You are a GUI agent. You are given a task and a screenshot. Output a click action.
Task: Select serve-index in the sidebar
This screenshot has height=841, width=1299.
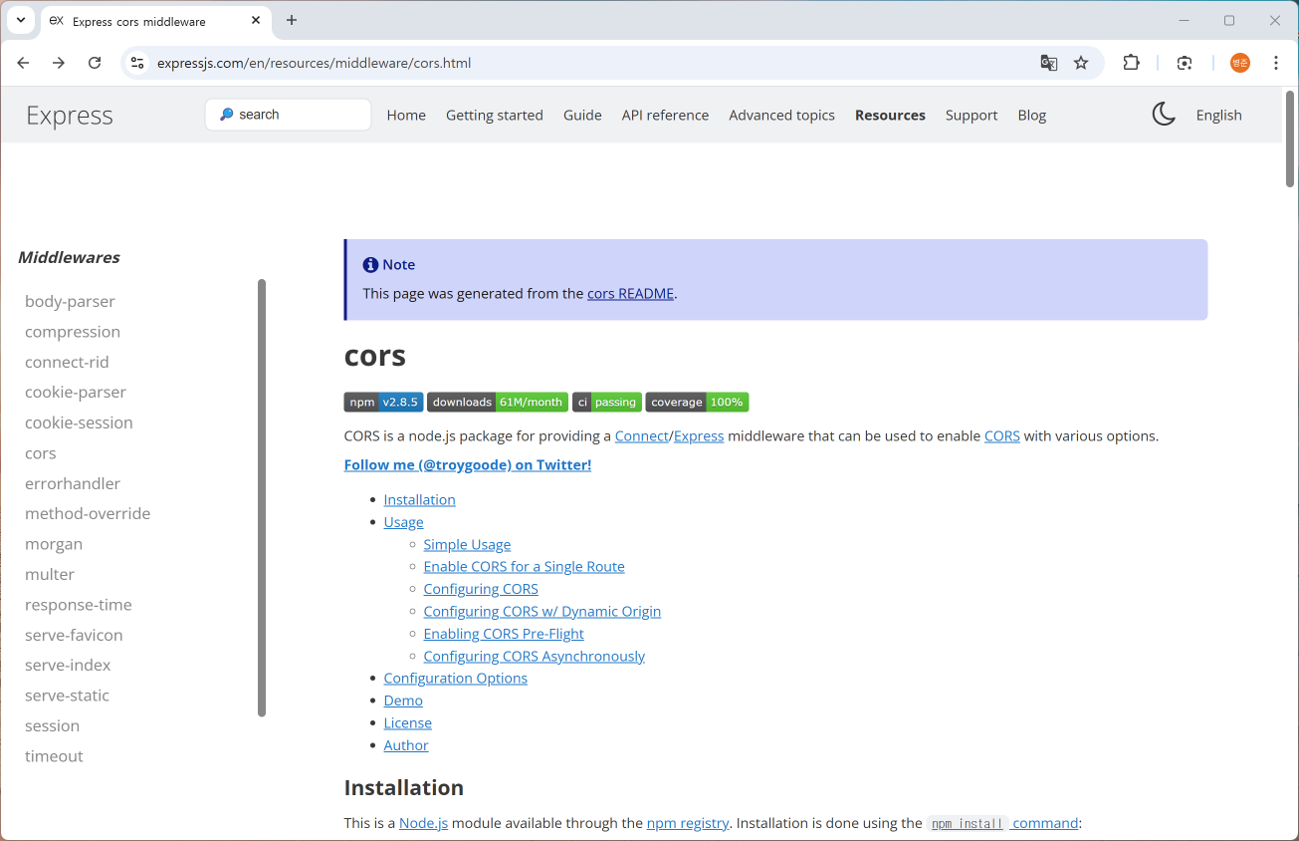[x=68, y=665]
